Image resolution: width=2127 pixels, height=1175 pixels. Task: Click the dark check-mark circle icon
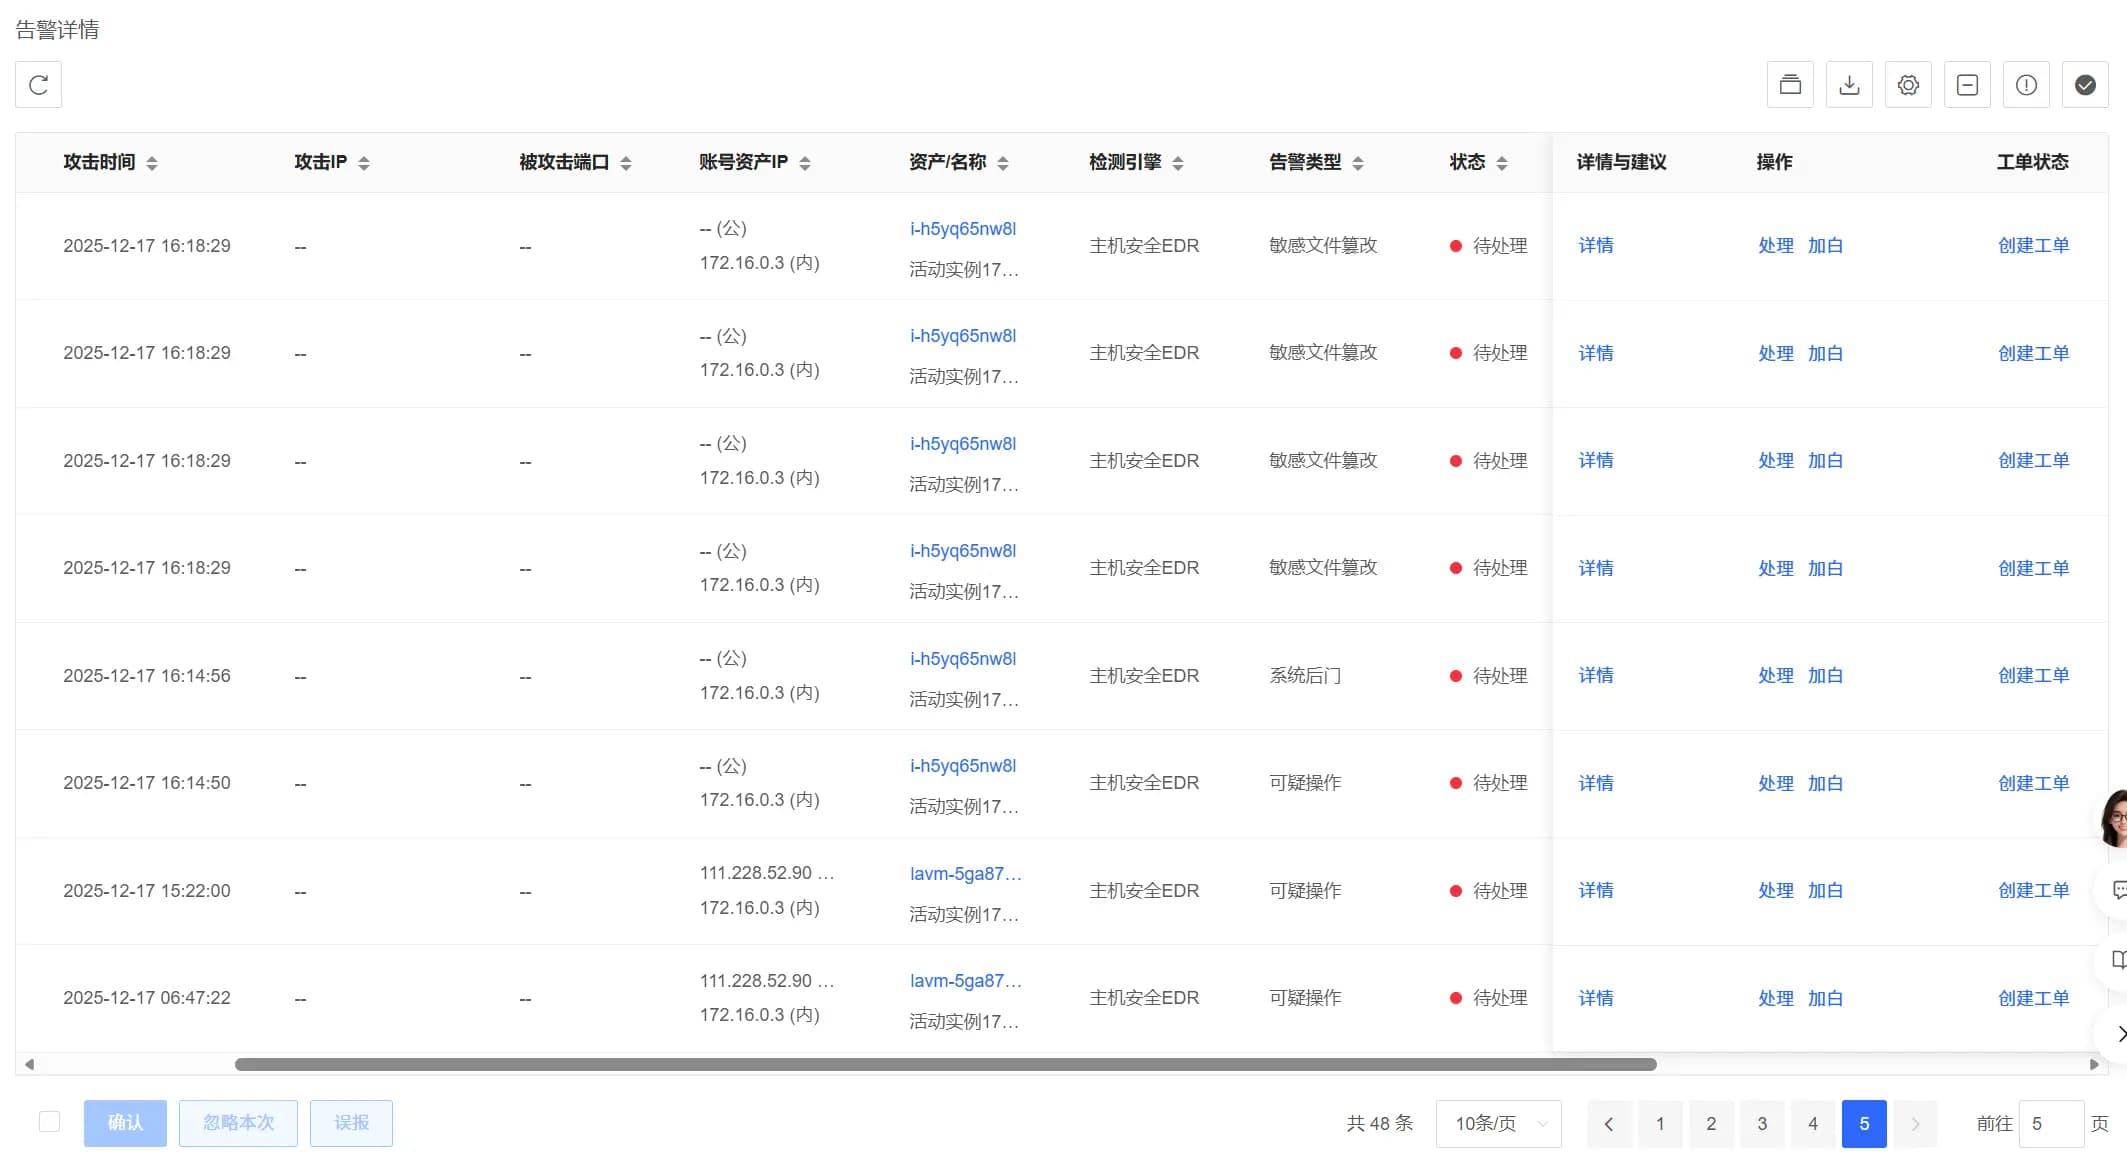(2085, 84)
